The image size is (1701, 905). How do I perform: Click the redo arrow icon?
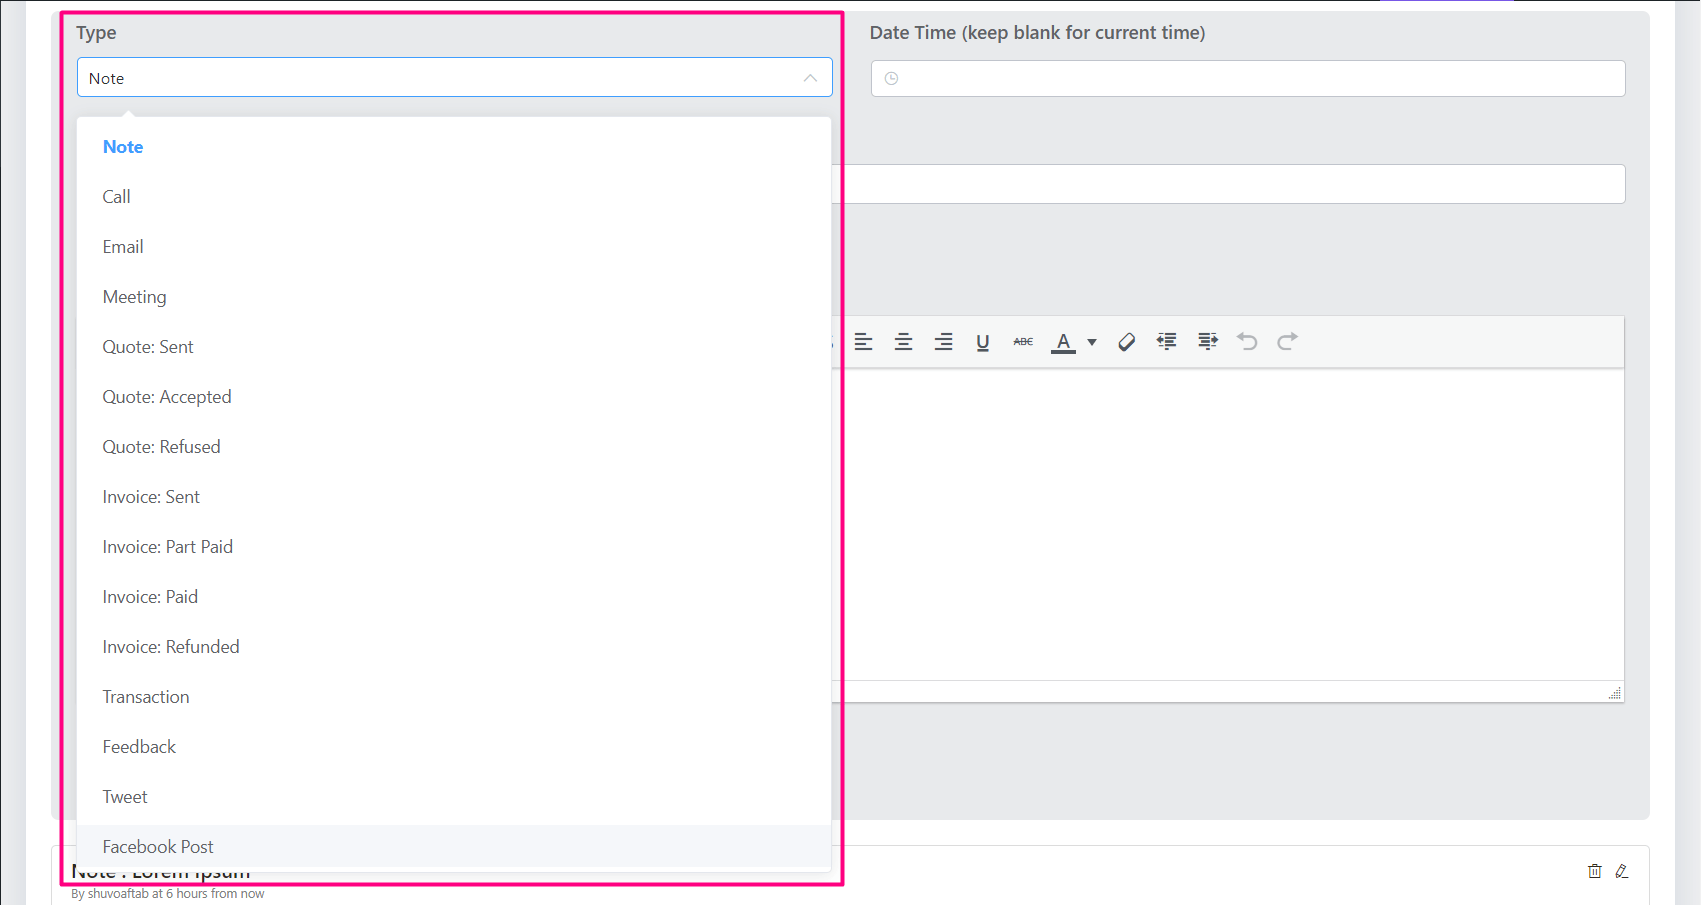point(1287,341)
